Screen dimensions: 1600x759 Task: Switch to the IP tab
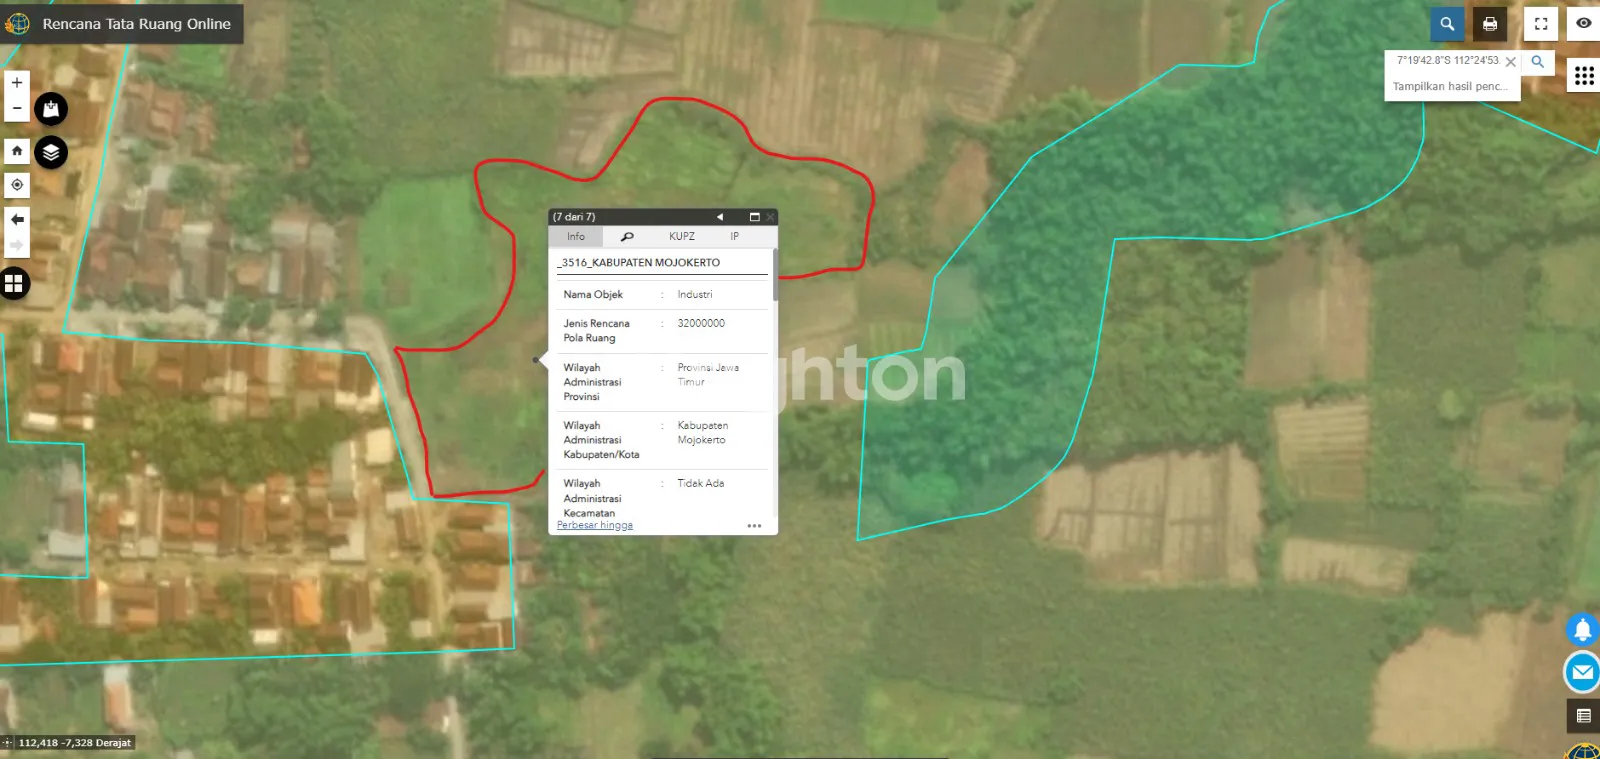coord(734,237)
